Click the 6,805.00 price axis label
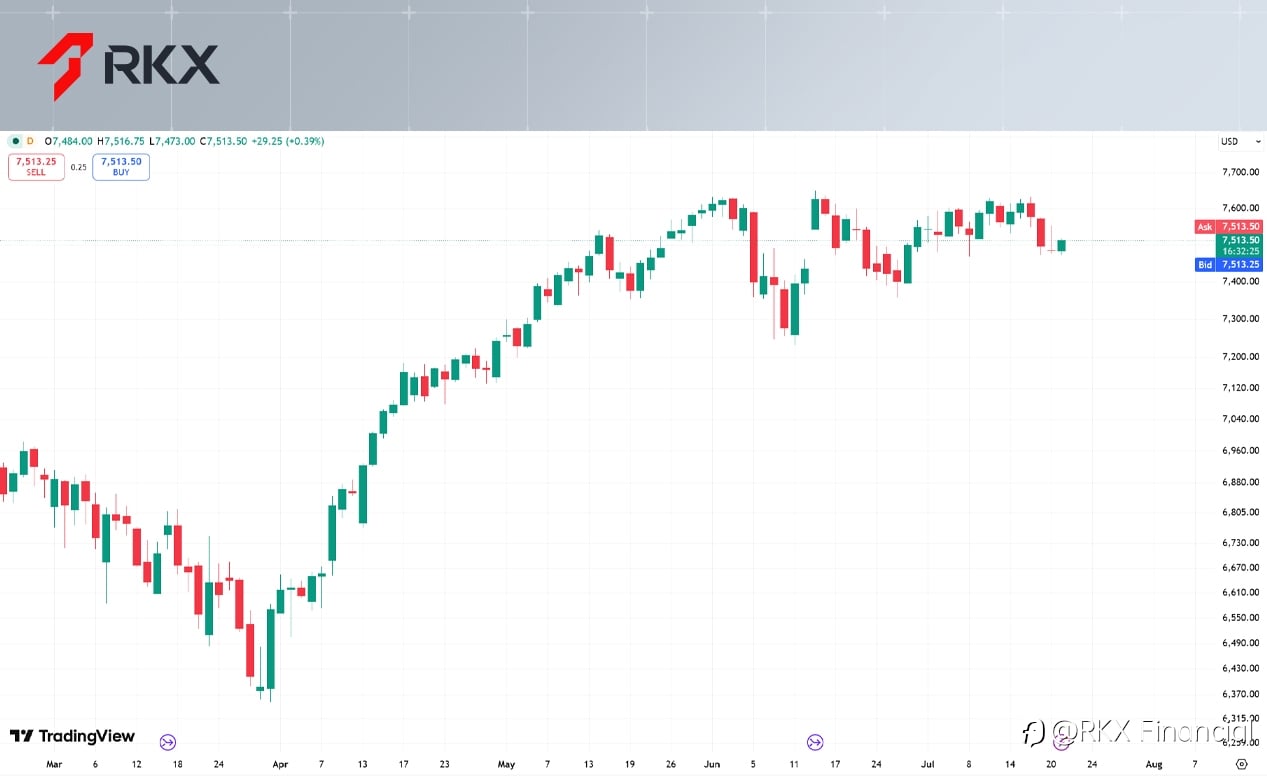The image size is (1267, 776). coord(1240,512)
